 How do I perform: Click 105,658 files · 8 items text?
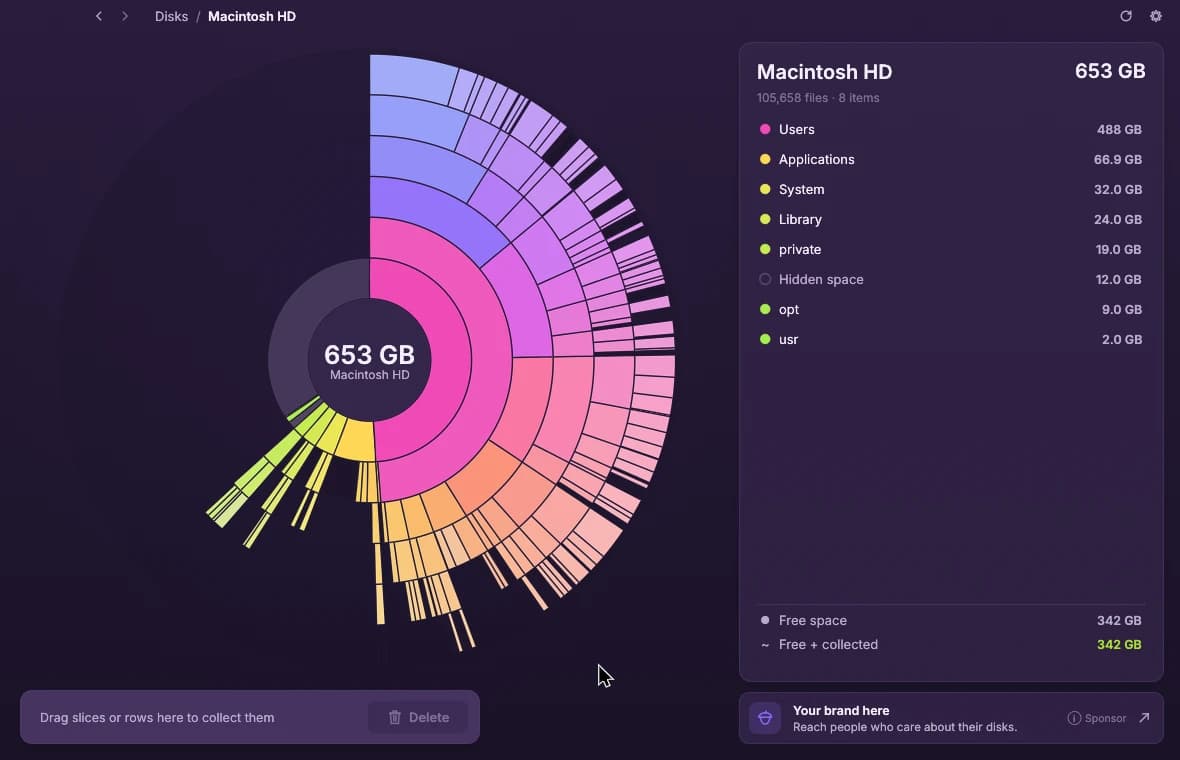click(818, 98)
